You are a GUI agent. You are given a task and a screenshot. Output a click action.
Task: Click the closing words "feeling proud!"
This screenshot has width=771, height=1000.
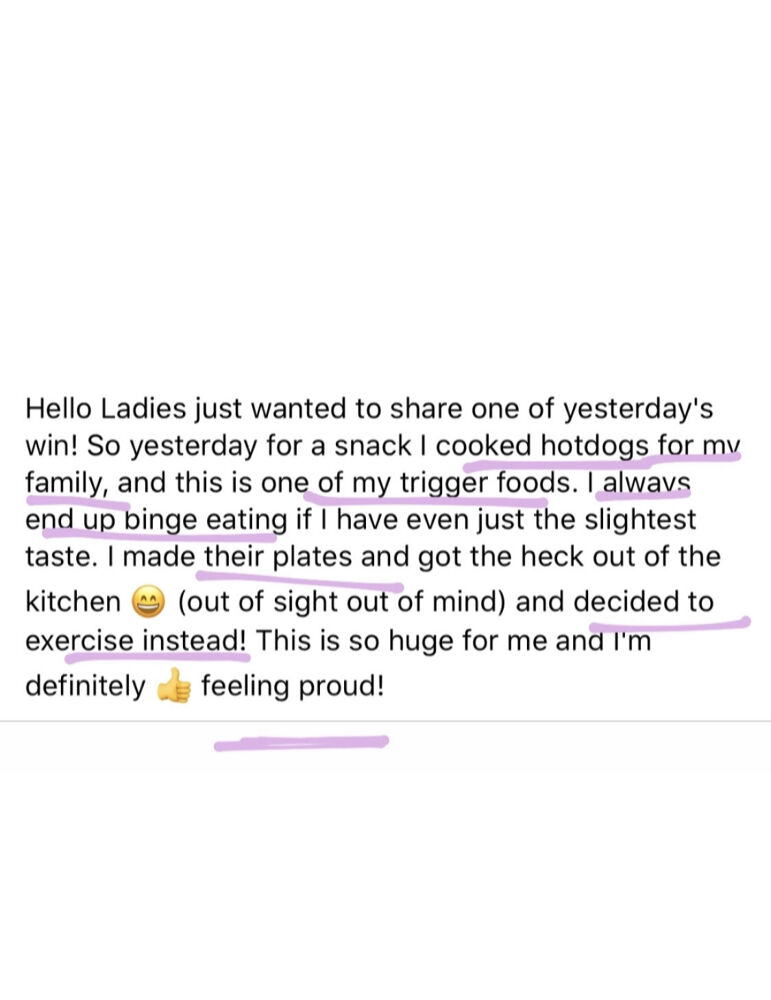(x=292, y=688)
